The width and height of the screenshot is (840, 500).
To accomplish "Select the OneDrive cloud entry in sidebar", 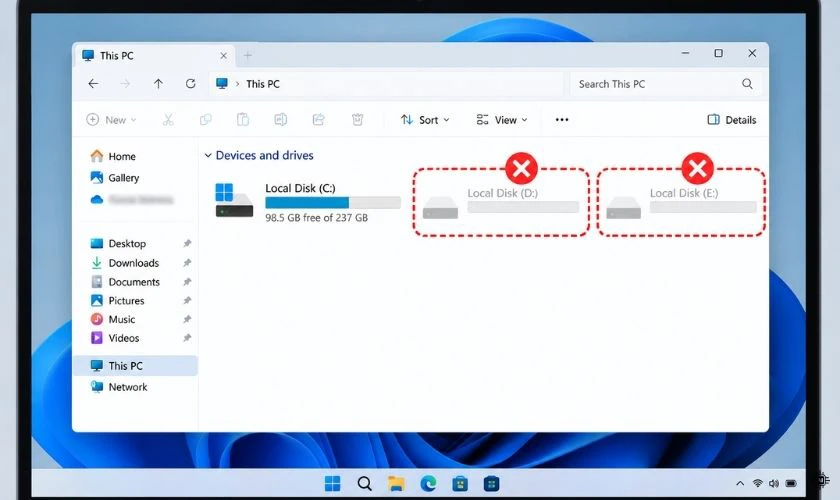I will tap(132, 200).
